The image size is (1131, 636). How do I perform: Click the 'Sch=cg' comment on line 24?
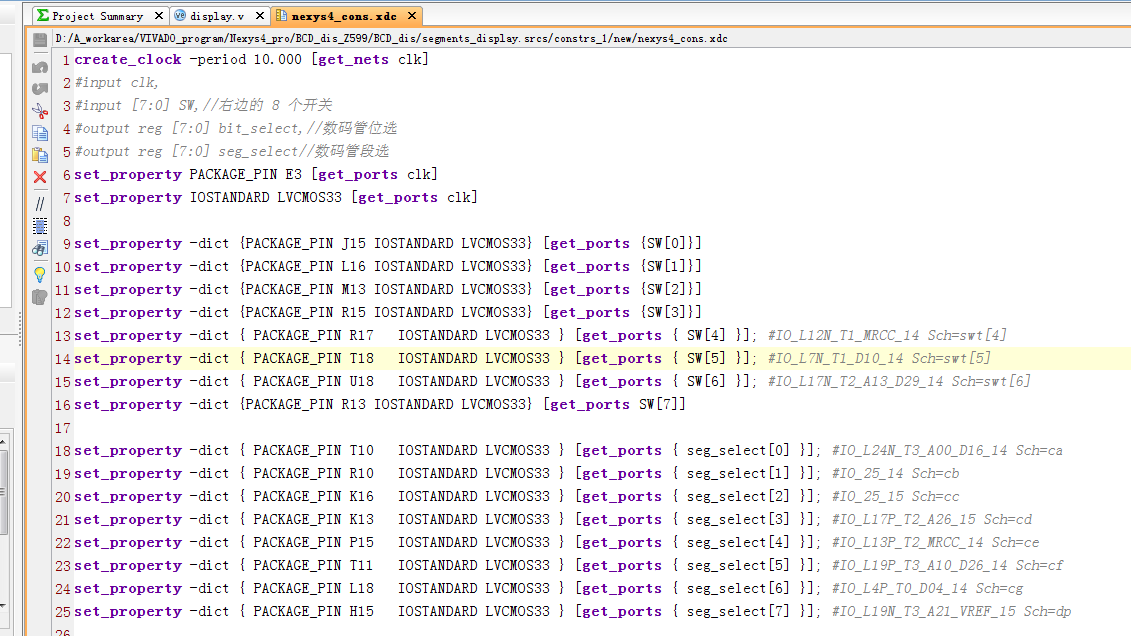click(x=999, y=590)
